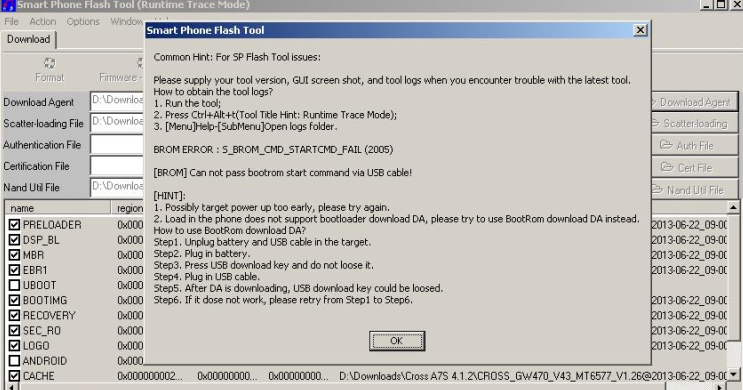The width and height of the screenshot is (743, 390).
Task: Enable the UBOOT checkbox
Action: (x=14, y=285)
